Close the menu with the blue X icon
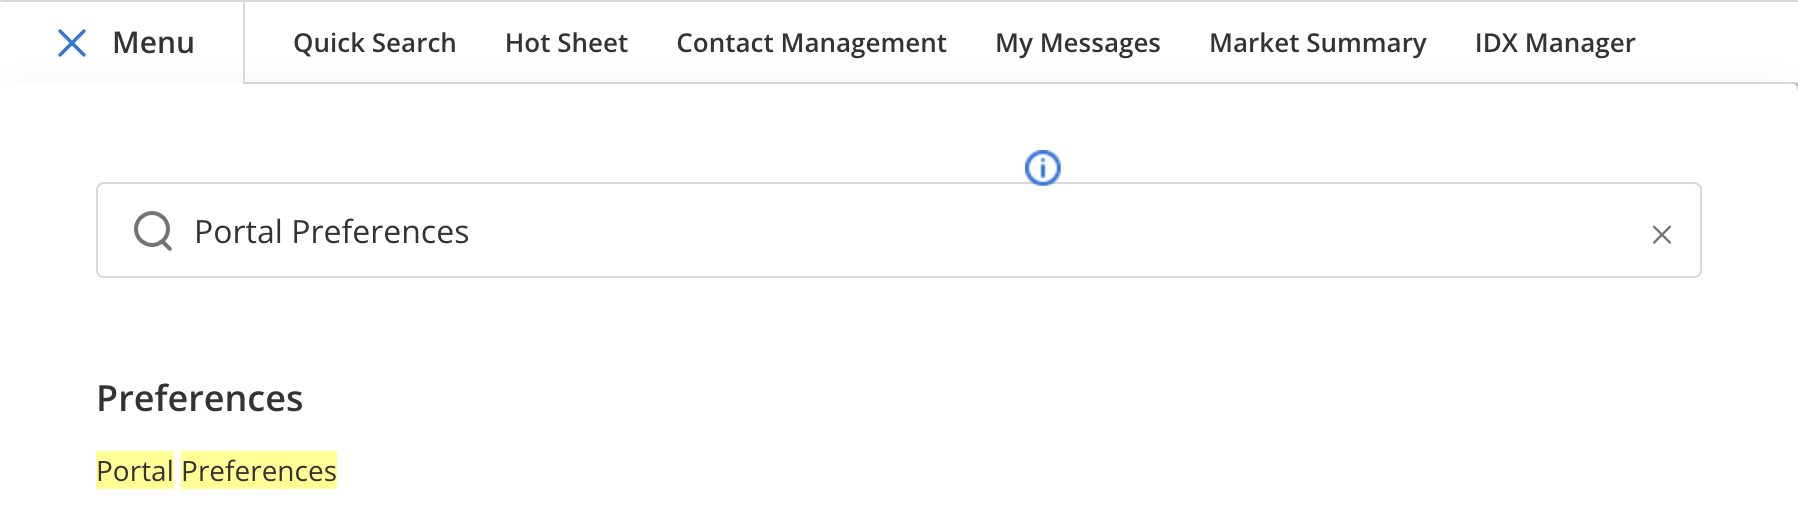 [72, 43]
